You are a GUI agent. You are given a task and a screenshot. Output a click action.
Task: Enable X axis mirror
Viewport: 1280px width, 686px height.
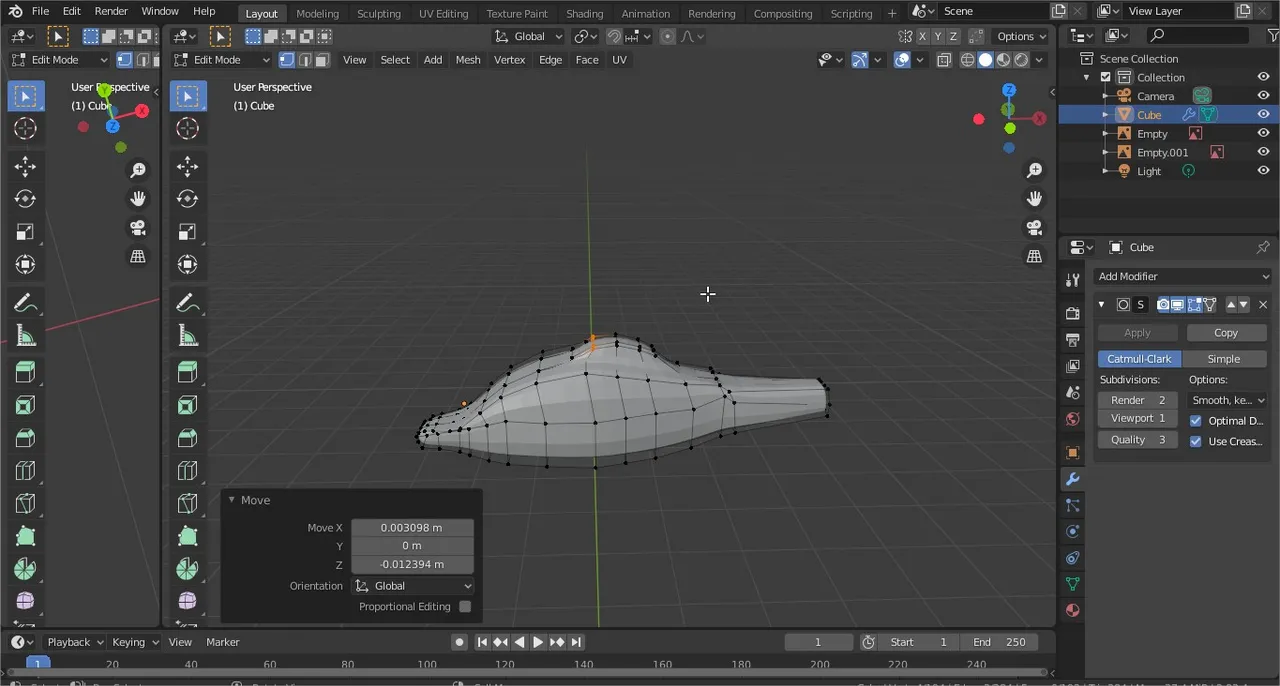(924, 36)
